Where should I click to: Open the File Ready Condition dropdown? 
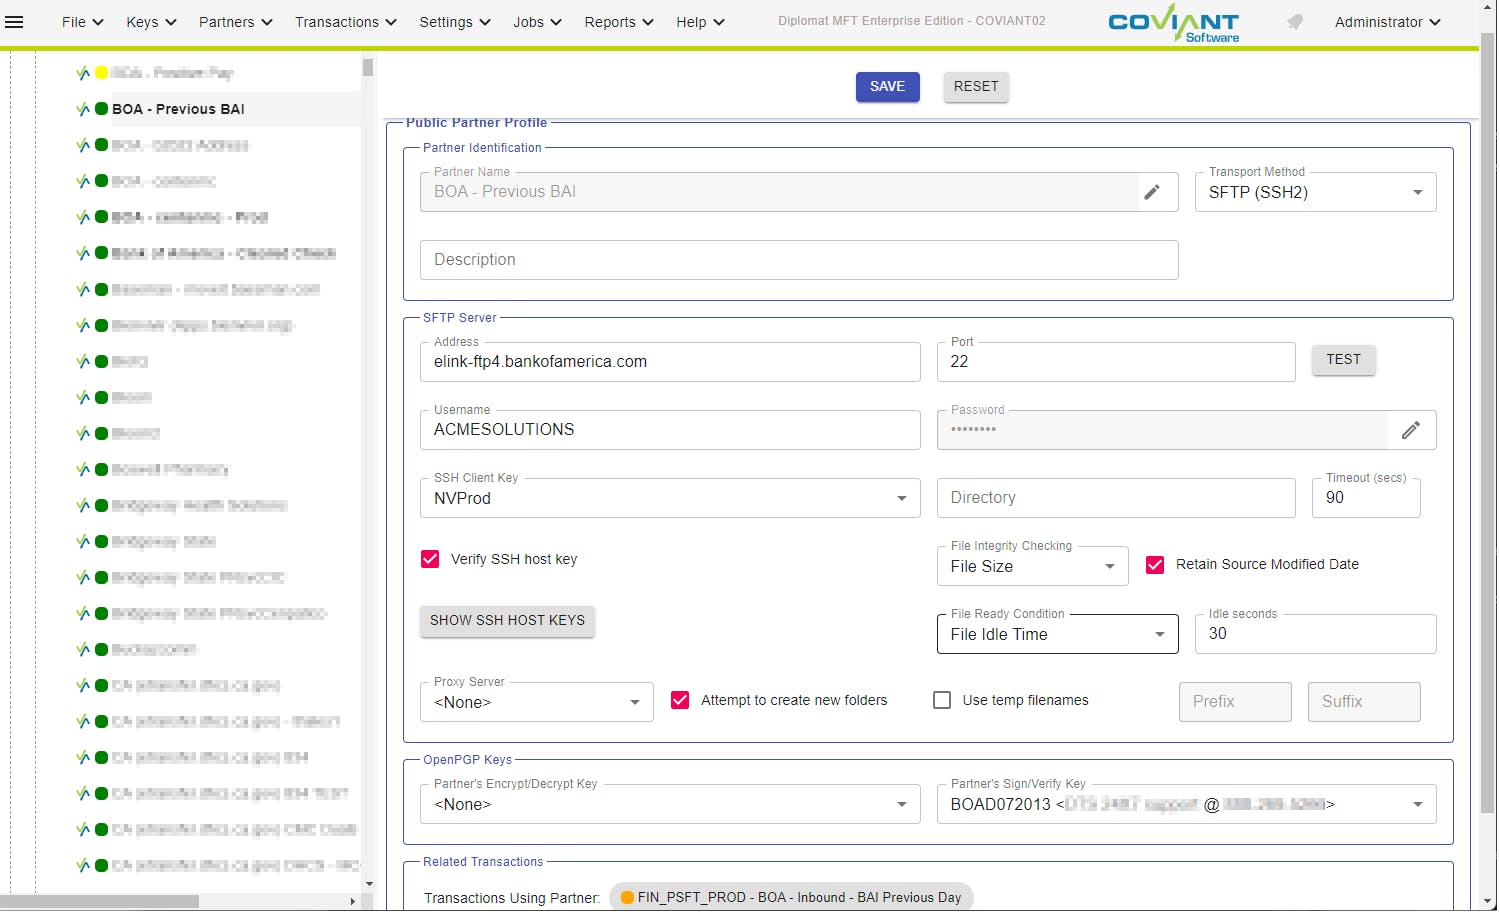point(1057,634)
